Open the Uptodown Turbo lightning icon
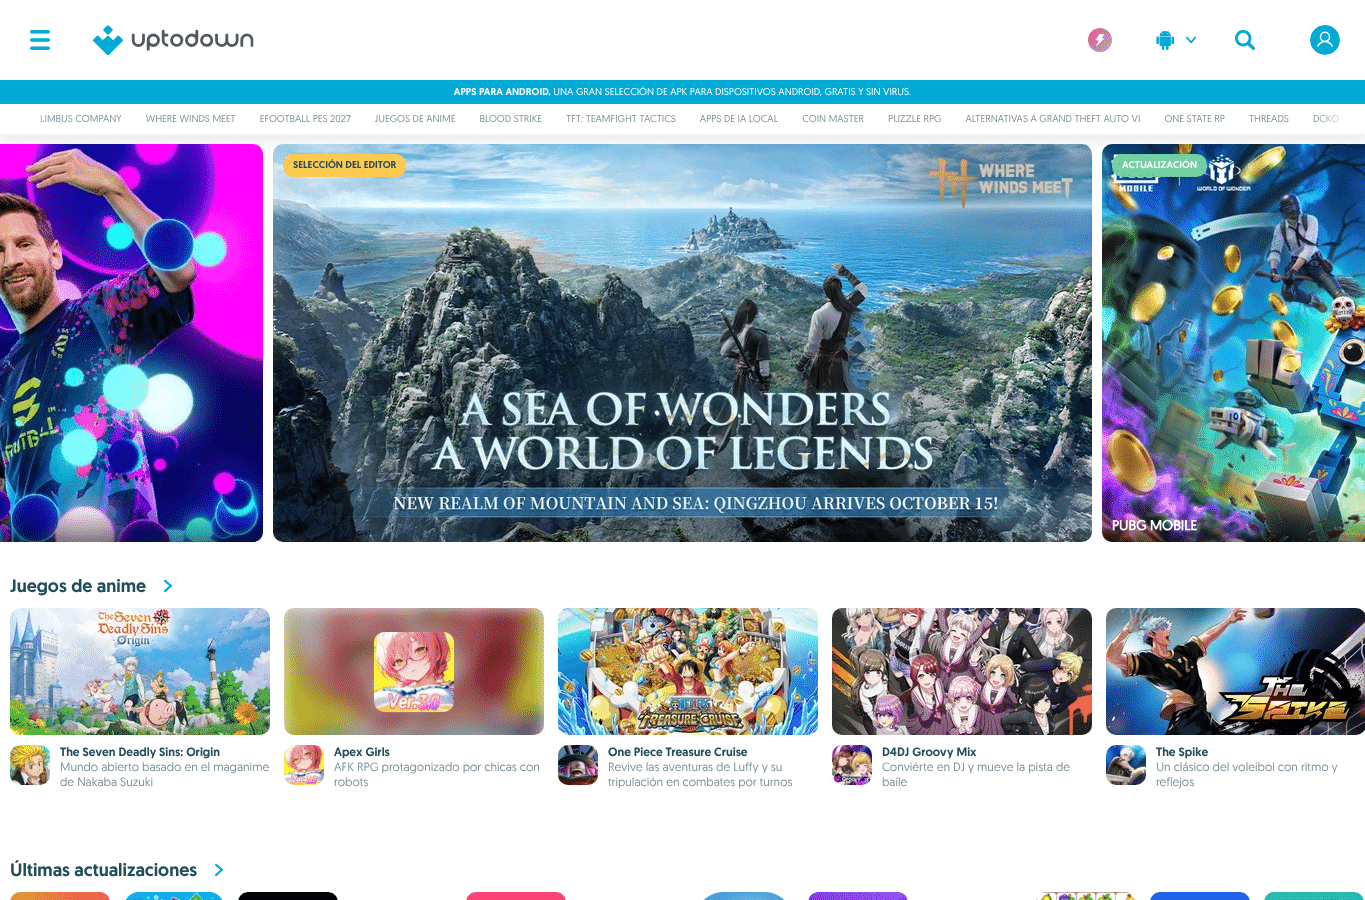 pos(1100,40)
